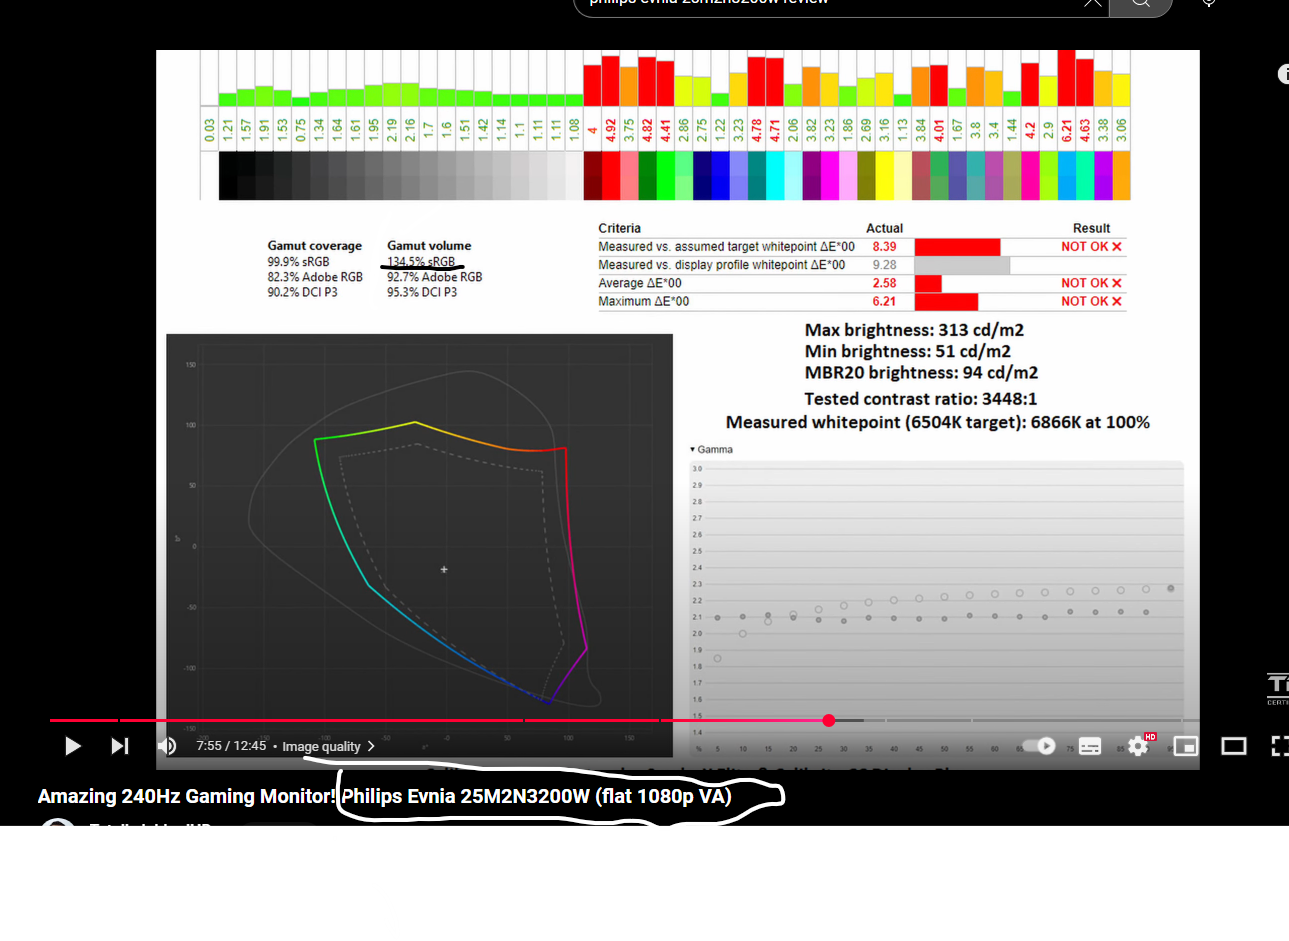Enable theater mode
Image resolution: width=1289 pixels, height=941 pixels.
(1234, 746)
